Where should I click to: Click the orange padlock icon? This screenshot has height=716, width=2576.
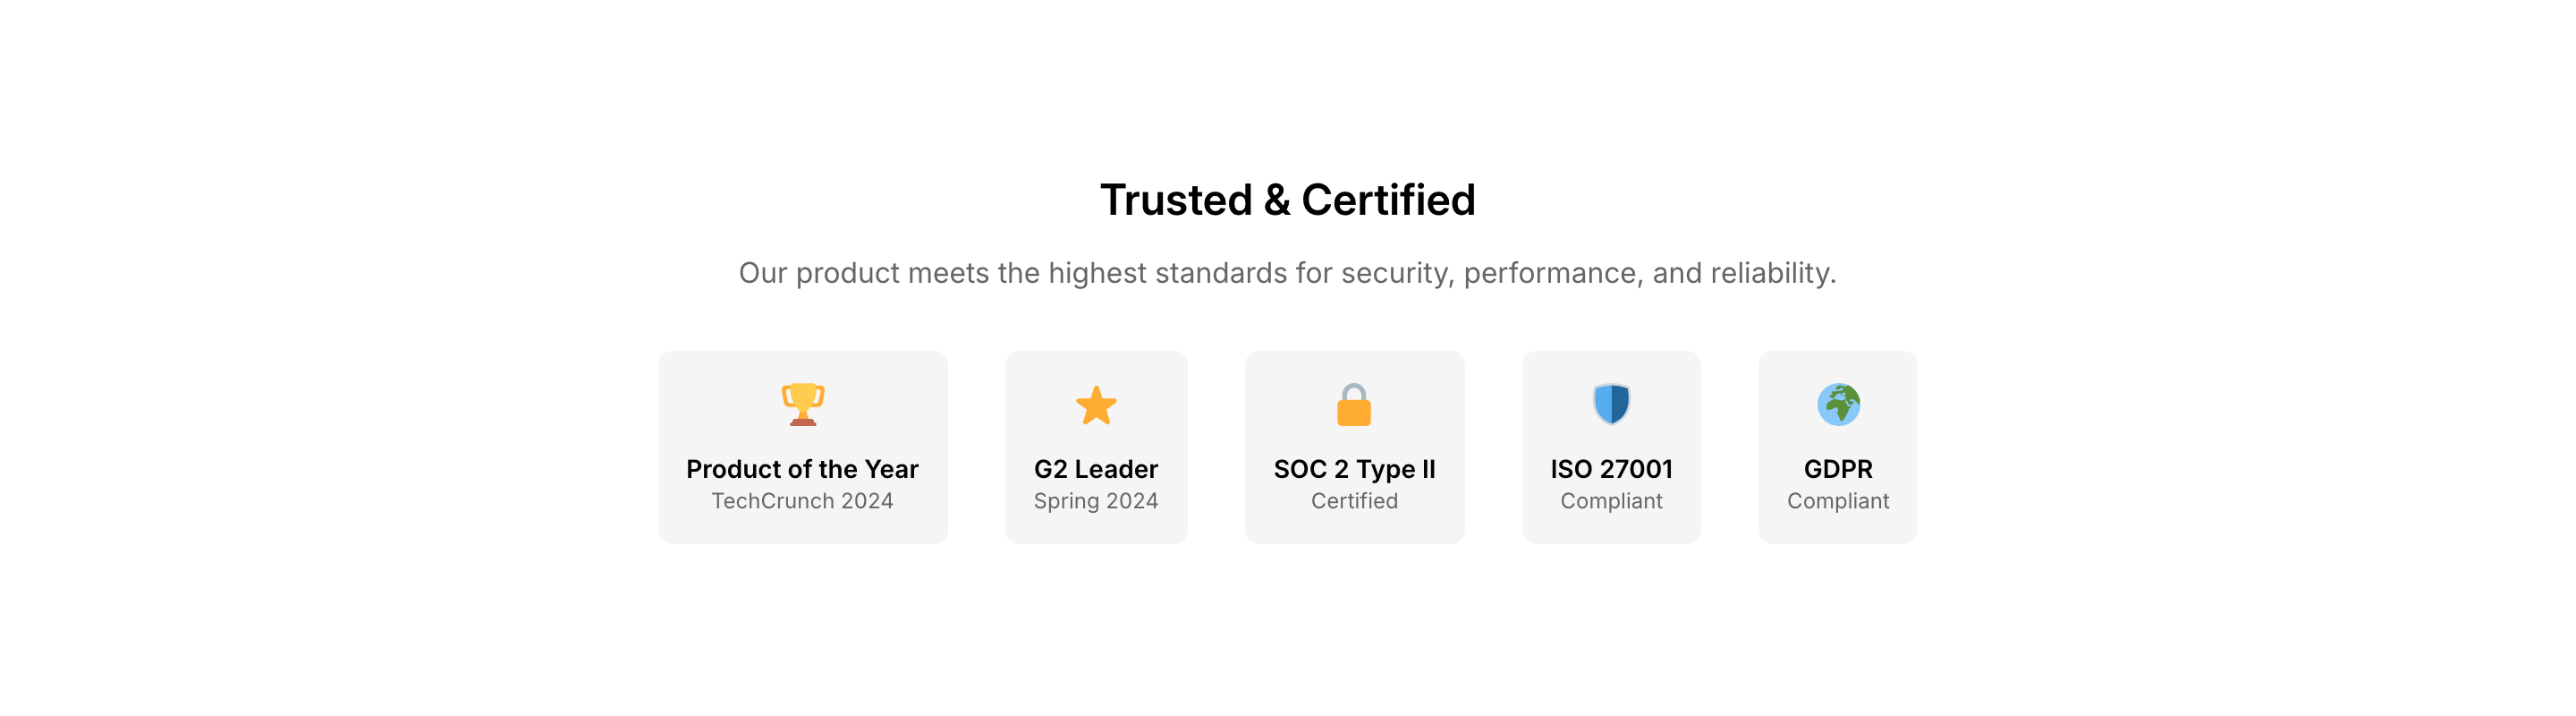pyautogui.click(x=1354, y=405)
